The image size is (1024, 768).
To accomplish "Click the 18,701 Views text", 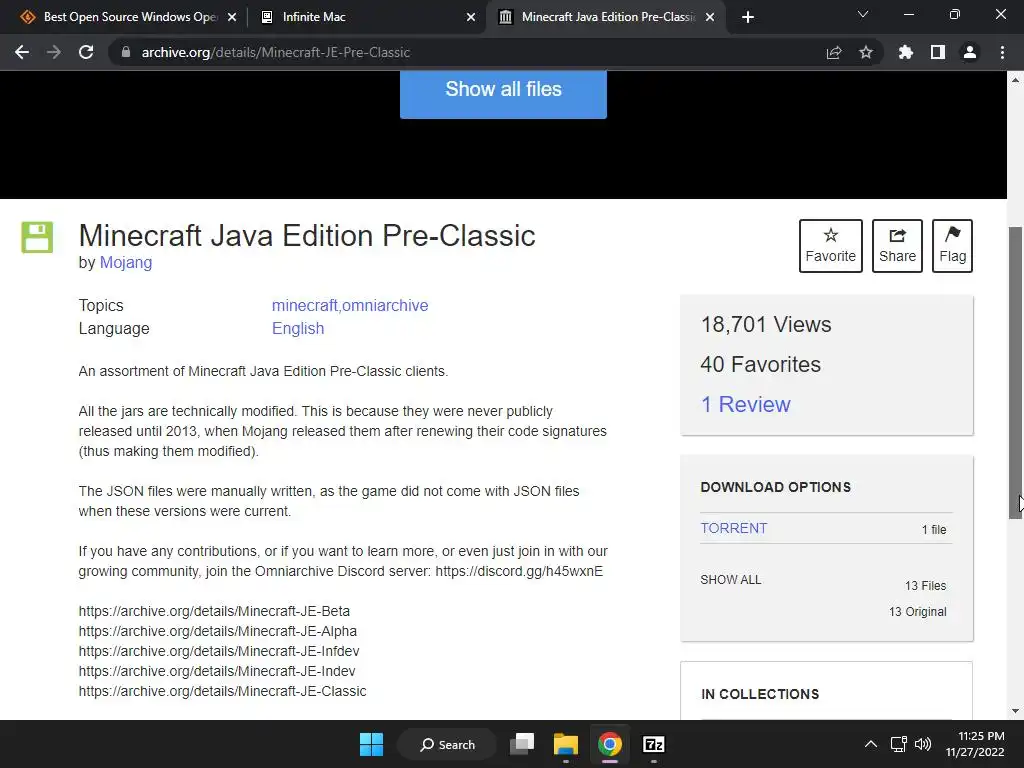I will pyautogui.click(x=766, y=325).
